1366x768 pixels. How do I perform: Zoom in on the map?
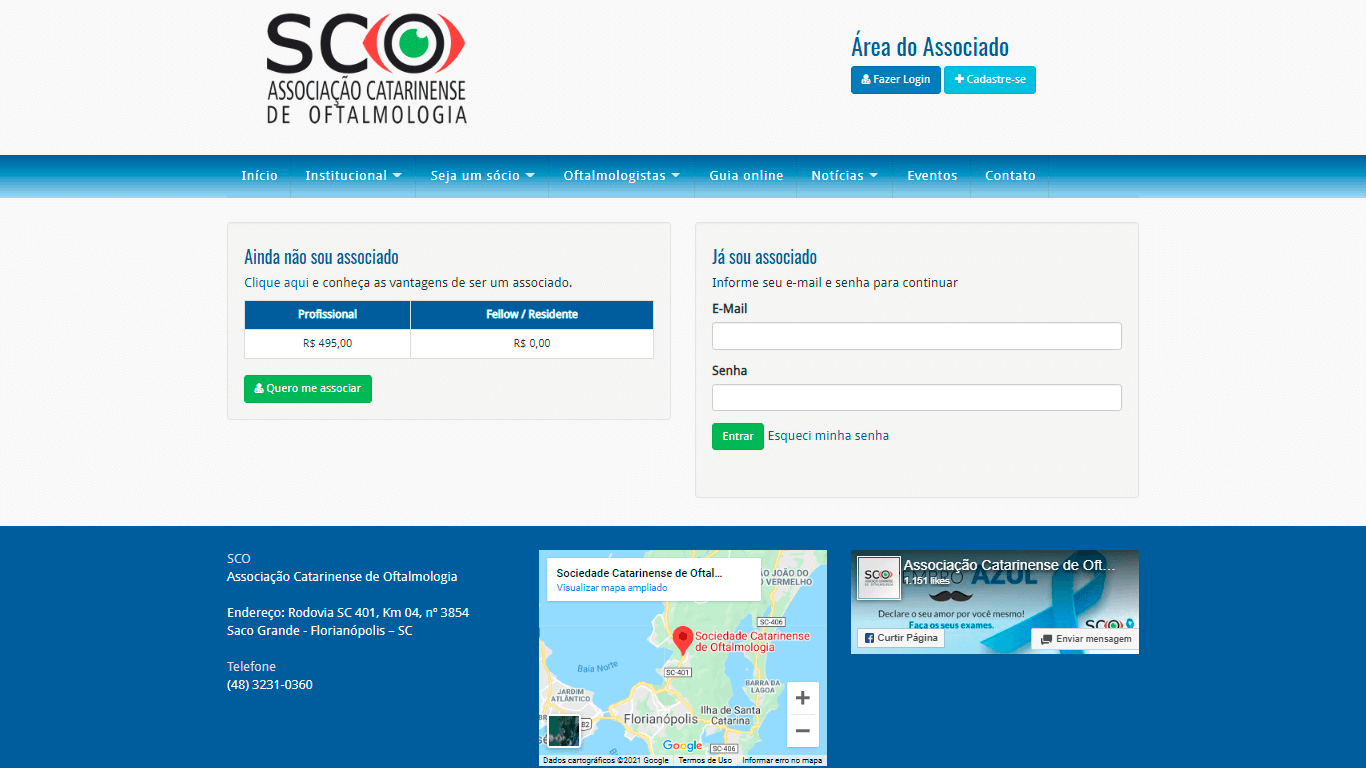(x=802, y=698)
